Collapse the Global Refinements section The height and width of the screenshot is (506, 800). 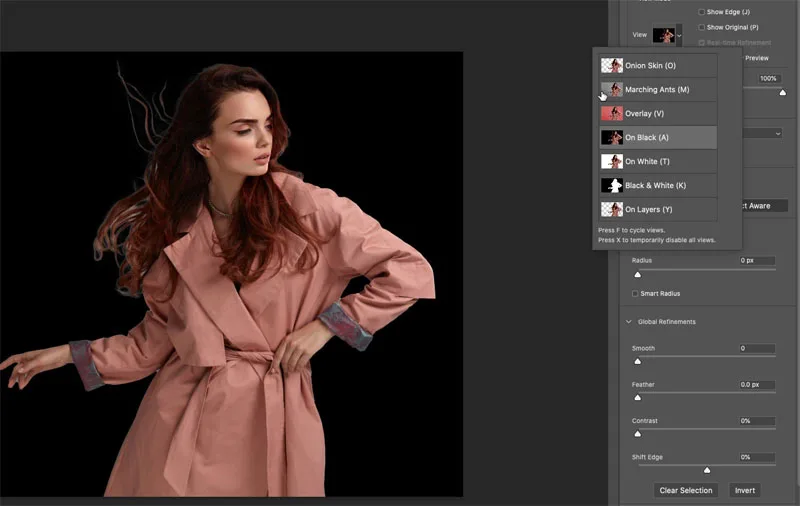tap(629, 322)
